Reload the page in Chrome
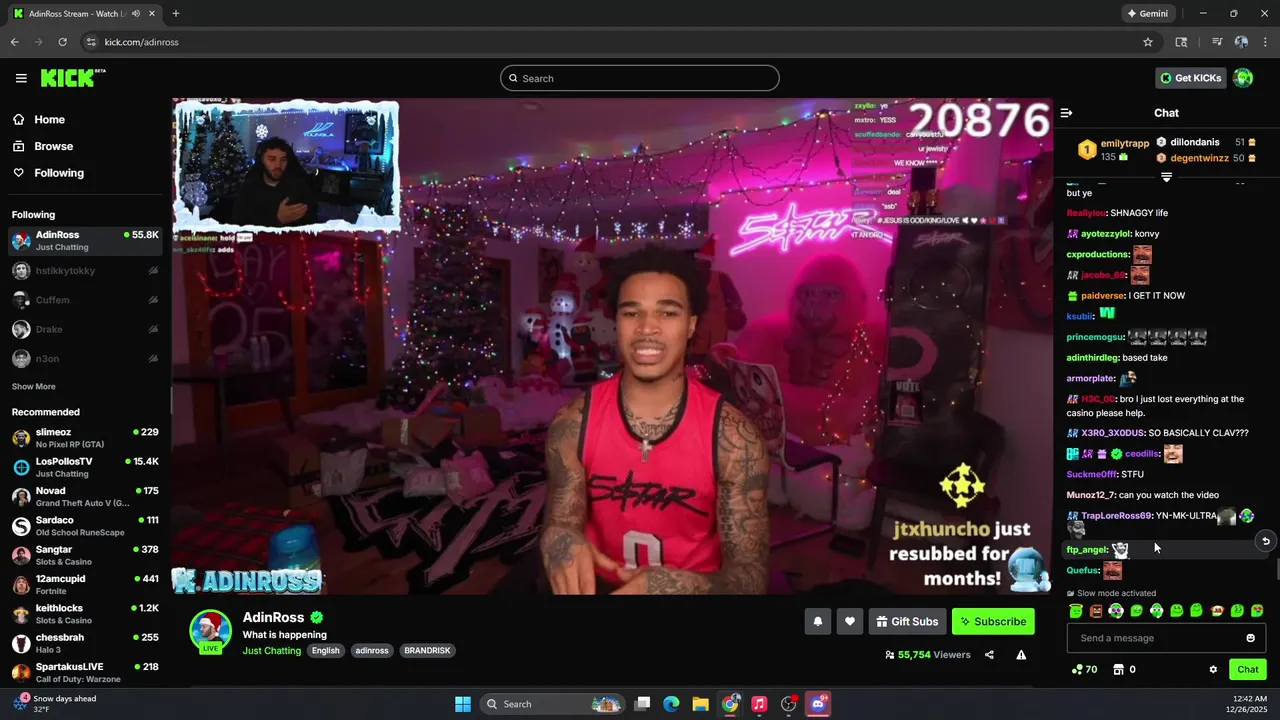 pyautogui.click(x=62, y=42)
